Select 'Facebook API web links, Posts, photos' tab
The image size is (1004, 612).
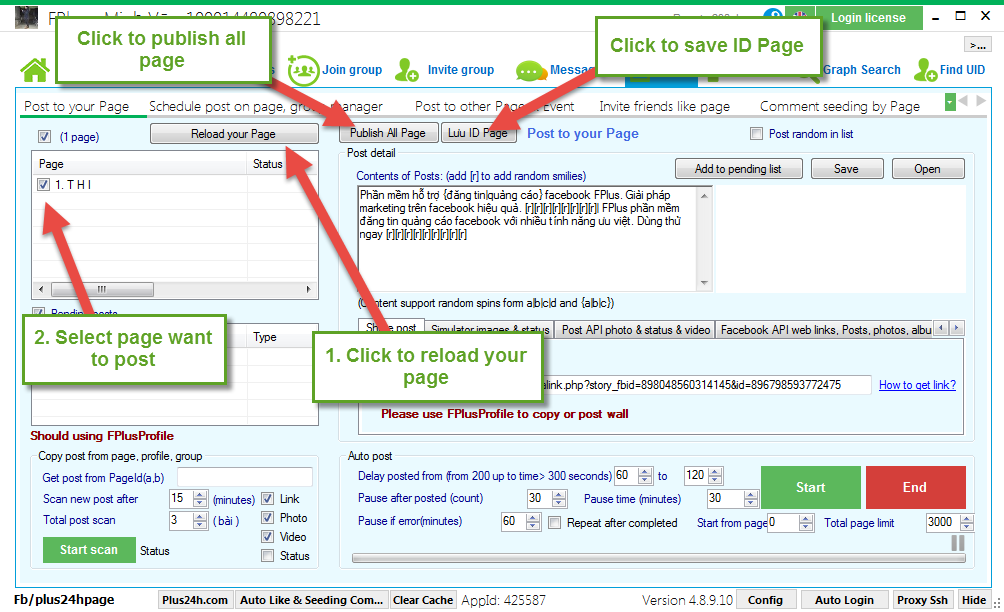coord(825,330)
